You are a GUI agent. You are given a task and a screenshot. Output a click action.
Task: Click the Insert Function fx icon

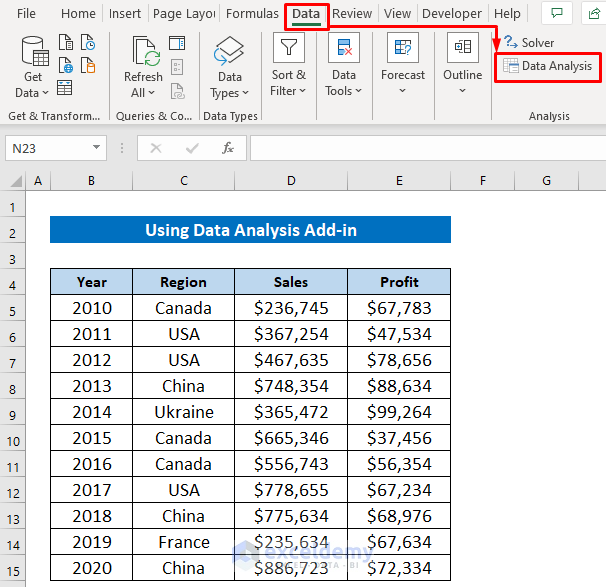click(x=228, y=148)
